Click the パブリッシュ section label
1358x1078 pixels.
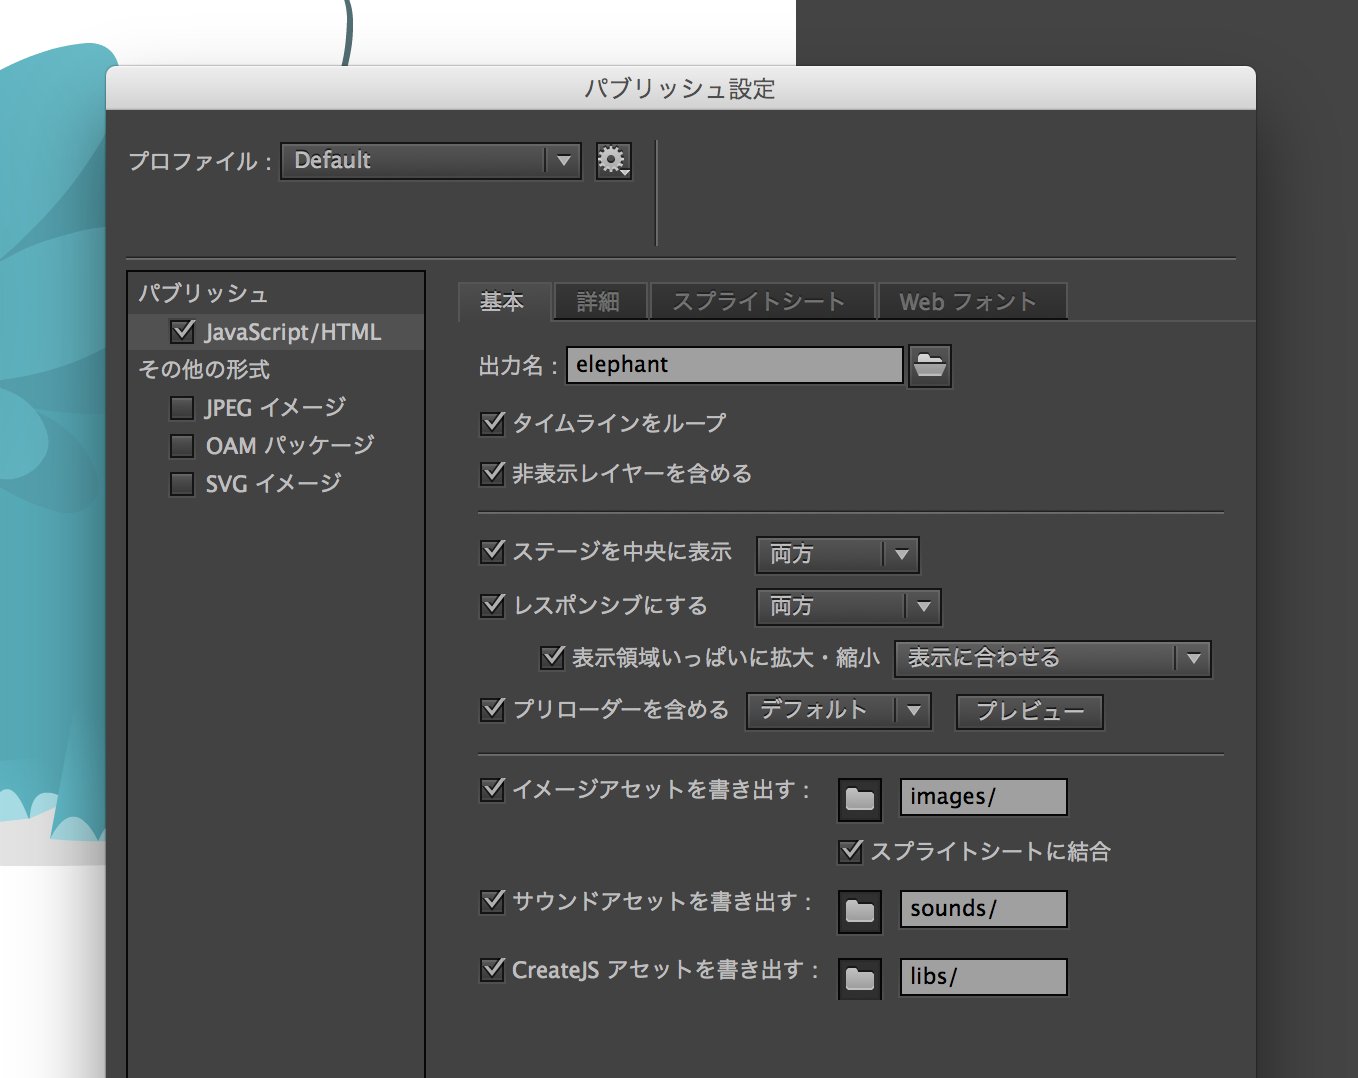click(x=204, y=293)
